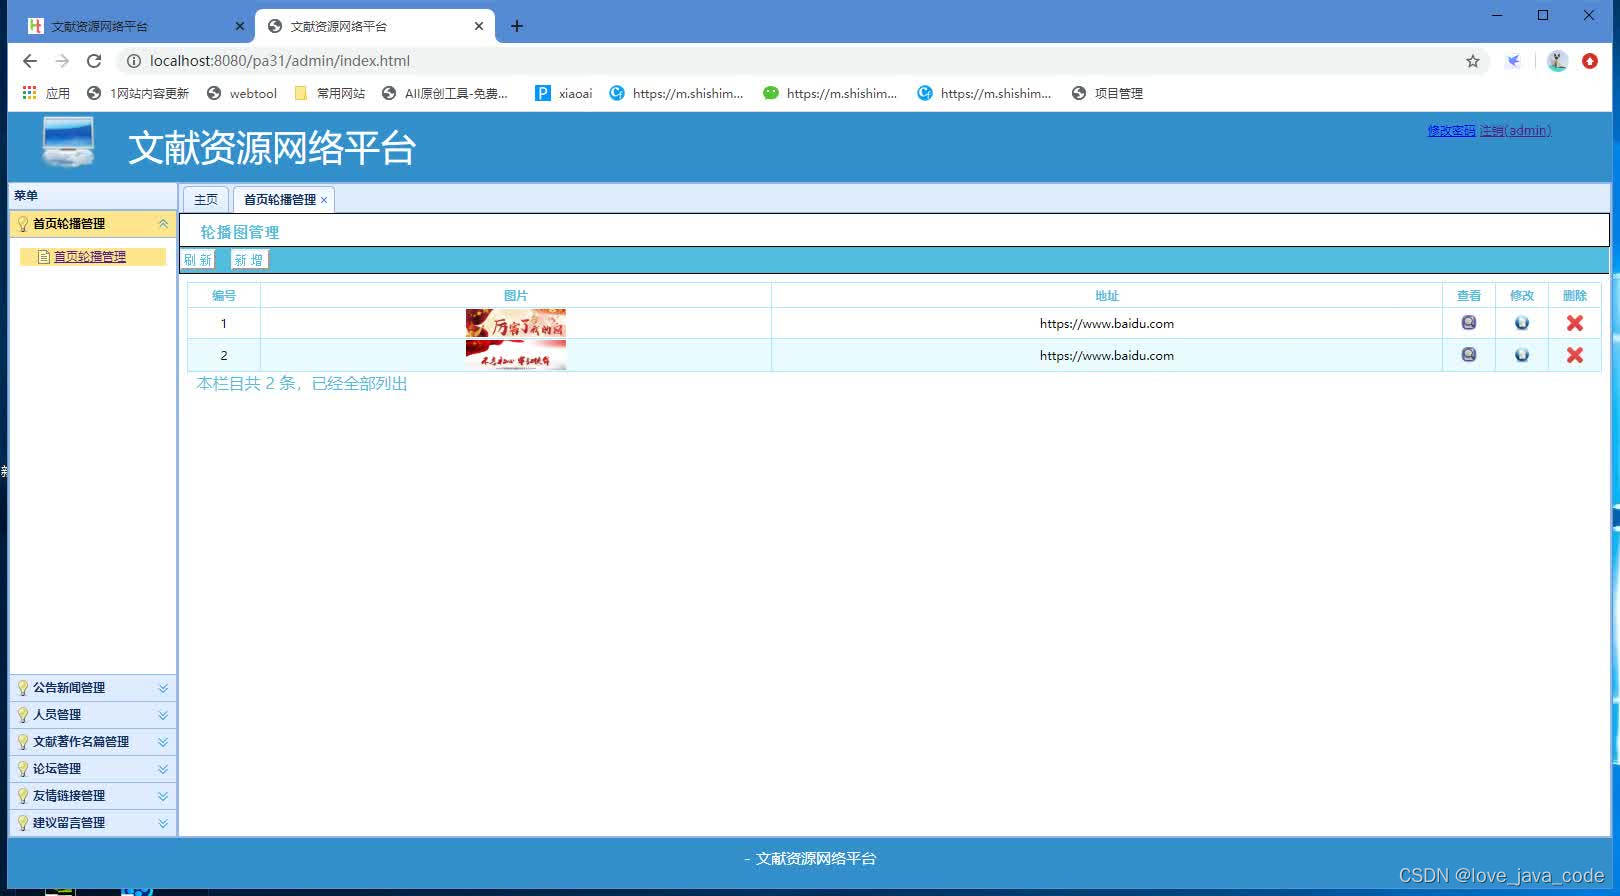
Task: Click the row 1 https://www.baidu.com address
Action: coord(1106,324)
